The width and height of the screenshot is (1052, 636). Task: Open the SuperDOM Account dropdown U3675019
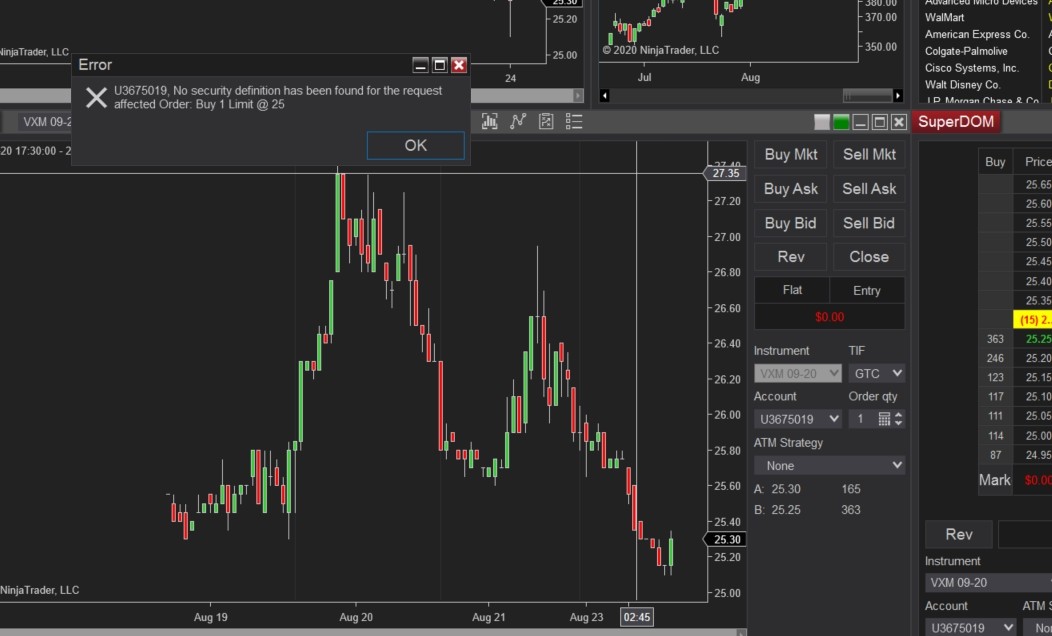click(970, 628)
